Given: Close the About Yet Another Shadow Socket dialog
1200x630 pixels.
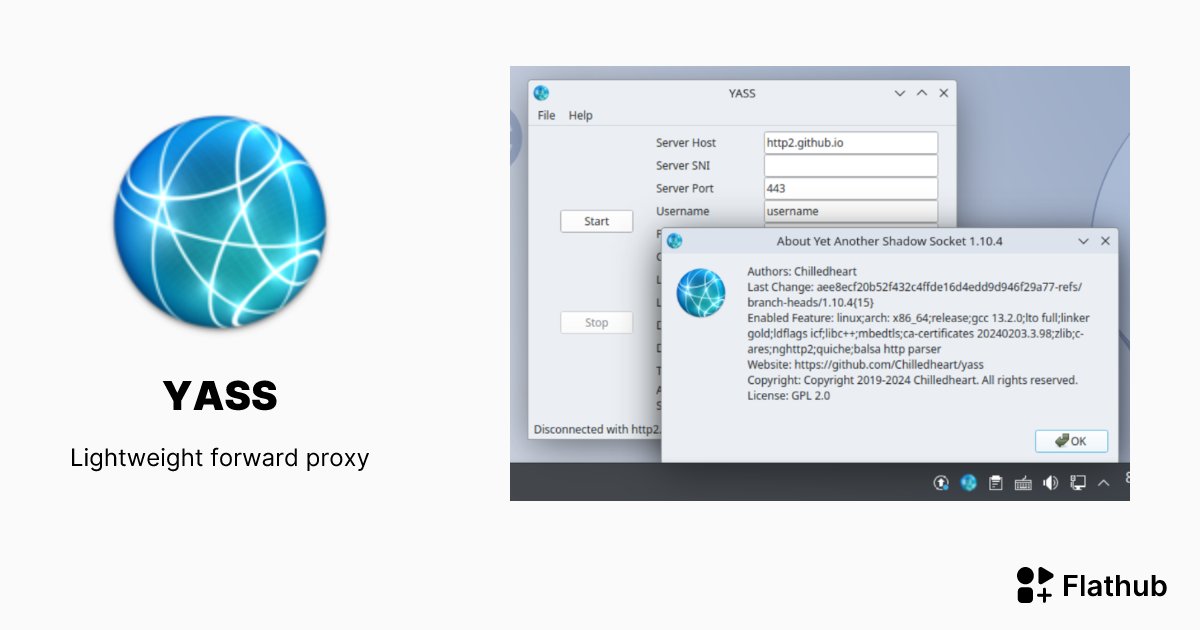Looking at the screenshot, I should coord(1105,241).
